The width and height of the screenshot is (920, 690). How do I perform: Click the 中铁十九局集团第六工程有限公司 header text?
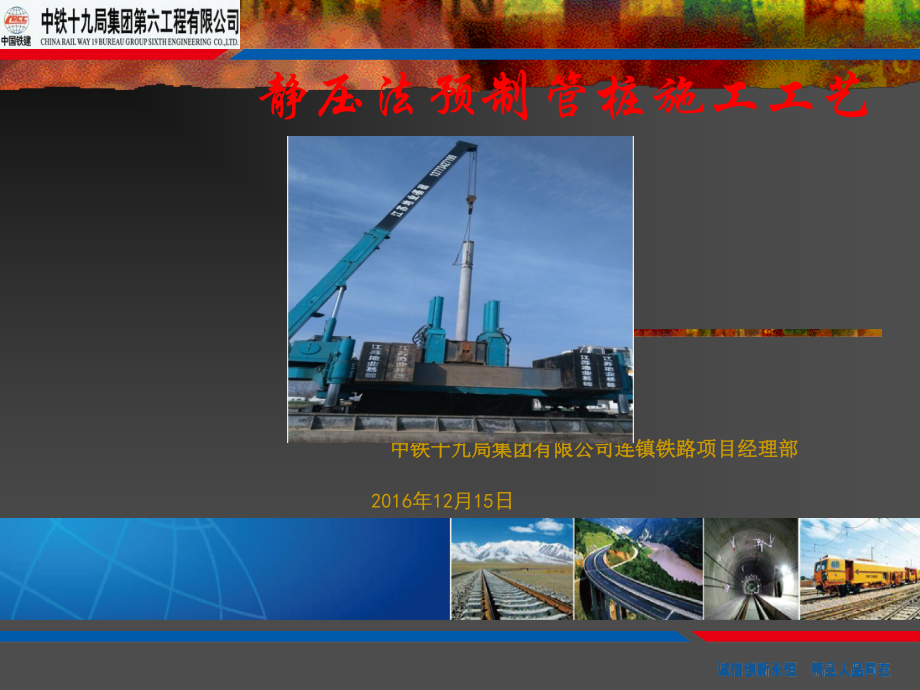[140, 22]
